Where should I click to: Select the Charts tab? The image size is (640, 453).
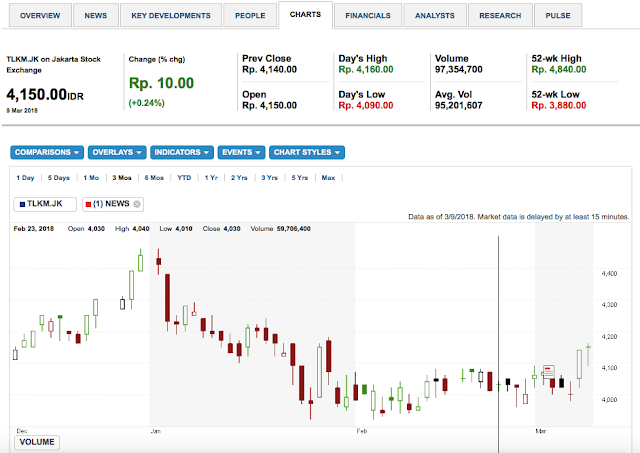click(305, 15)
